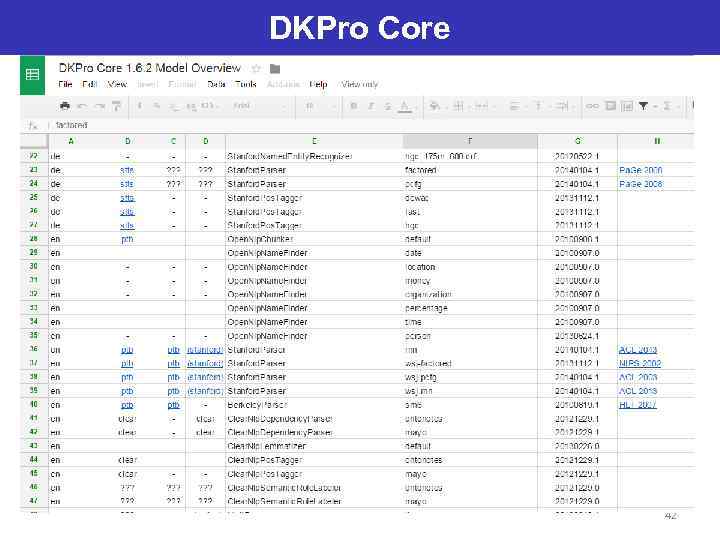Select the 'pcfg' cell in row 24

point(470,184)
